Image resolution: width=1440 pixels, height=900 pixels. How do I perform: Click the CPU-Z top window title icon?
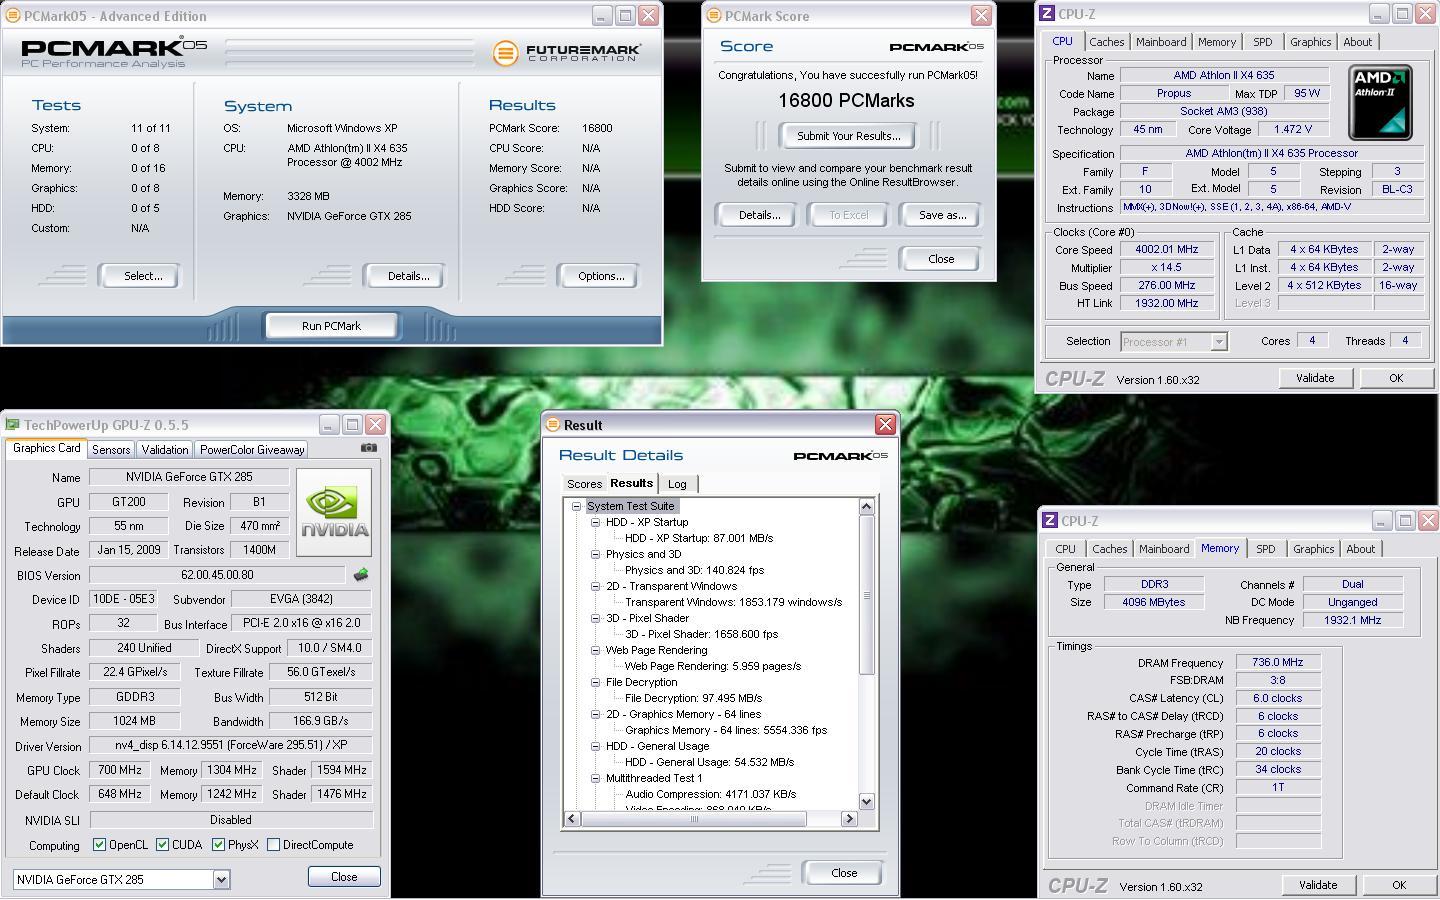click(1047, 14)
